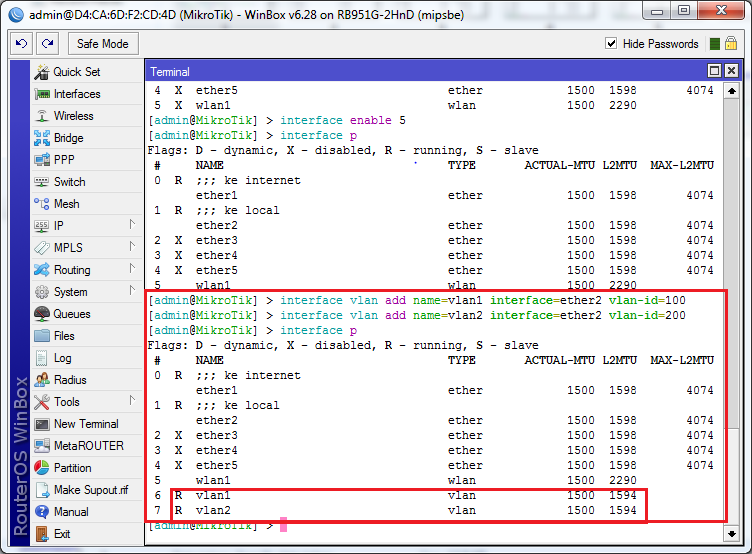Select the Bridge menu label
The image size is (752, 554).
(x=69, y=138)
